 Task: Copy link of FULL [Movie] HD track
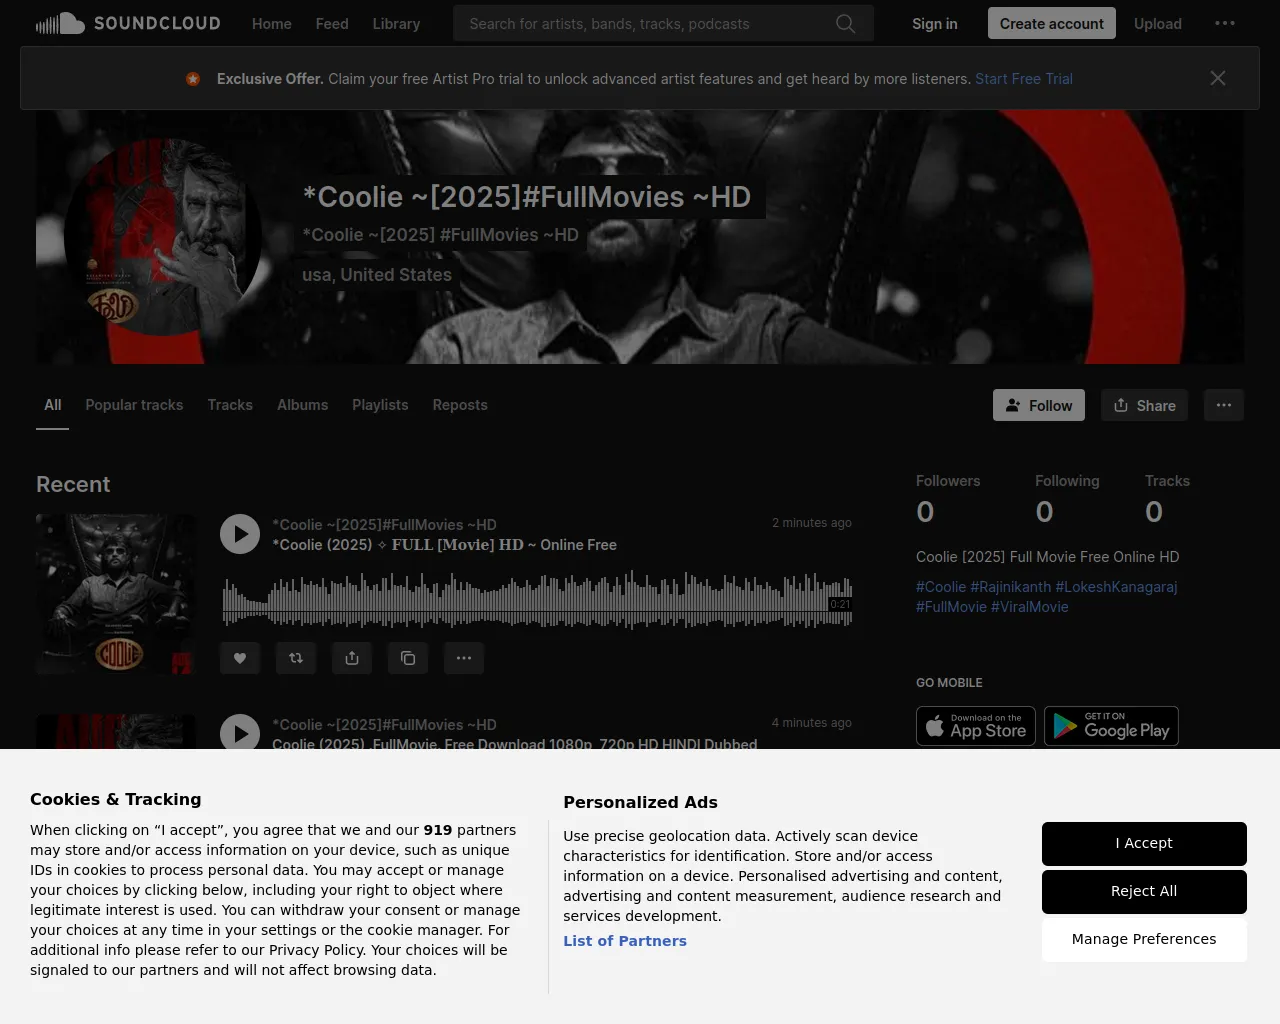tap(408, 658)
